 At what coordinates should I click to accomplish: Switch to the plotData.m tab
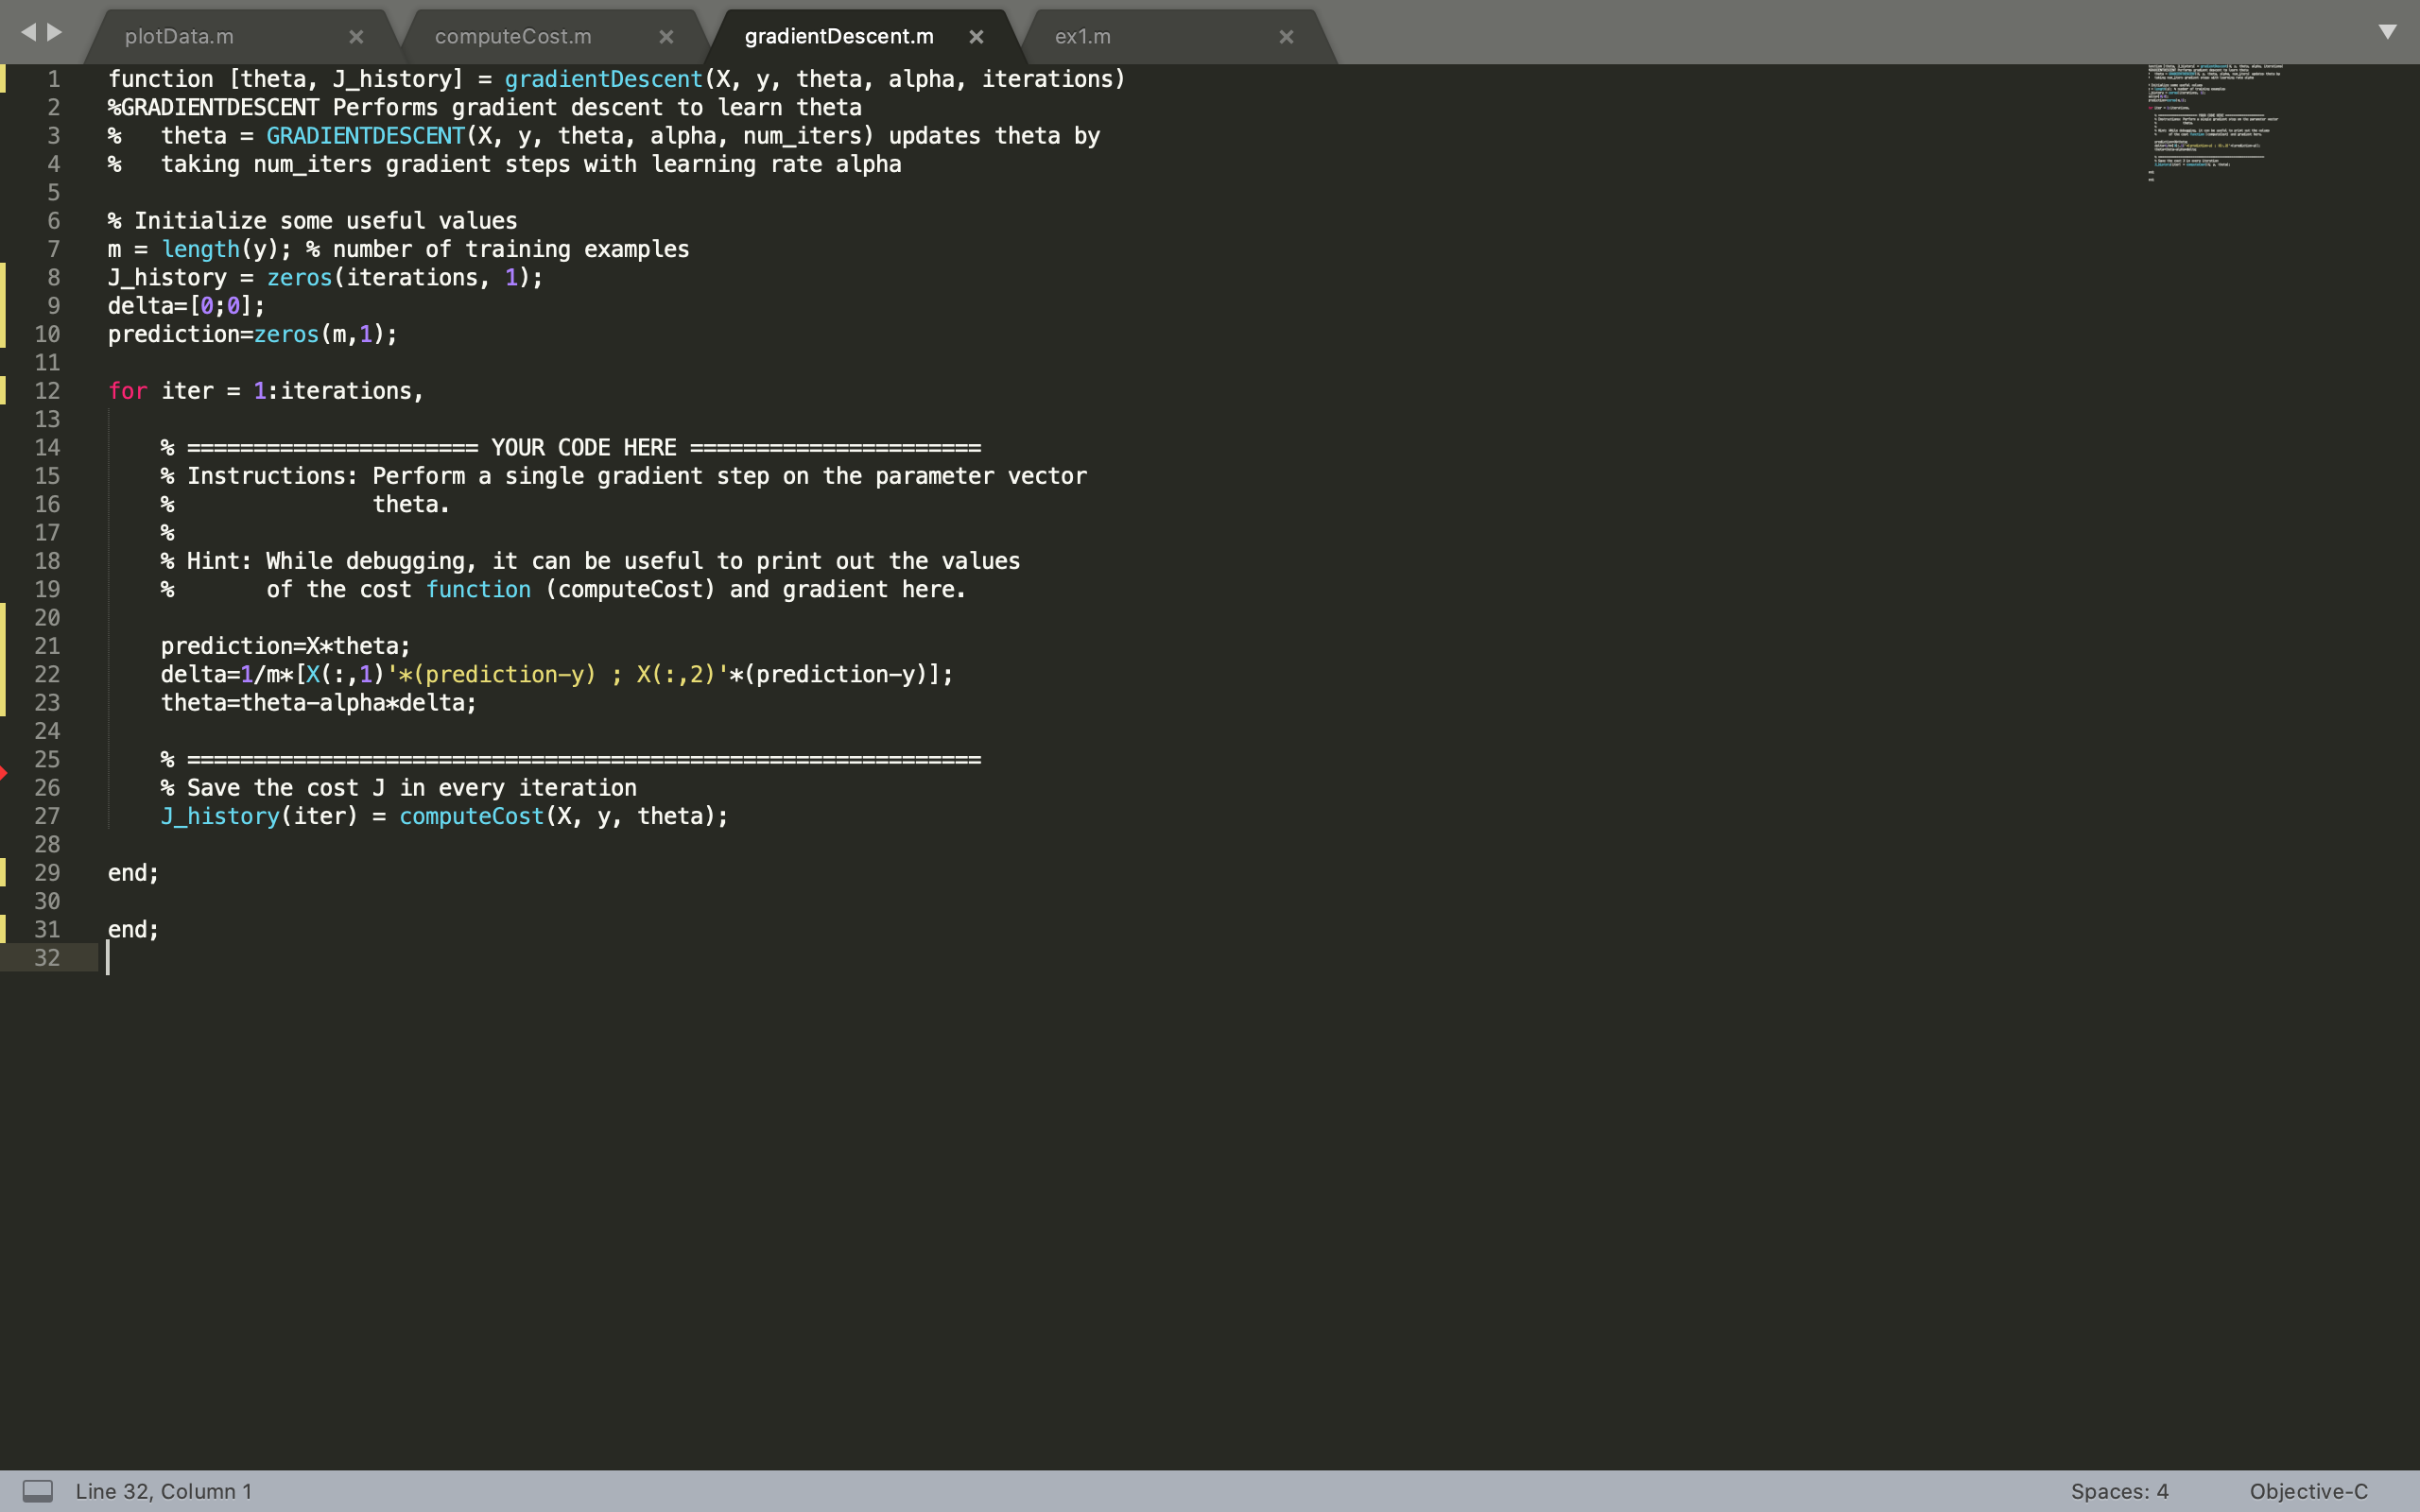178,36
